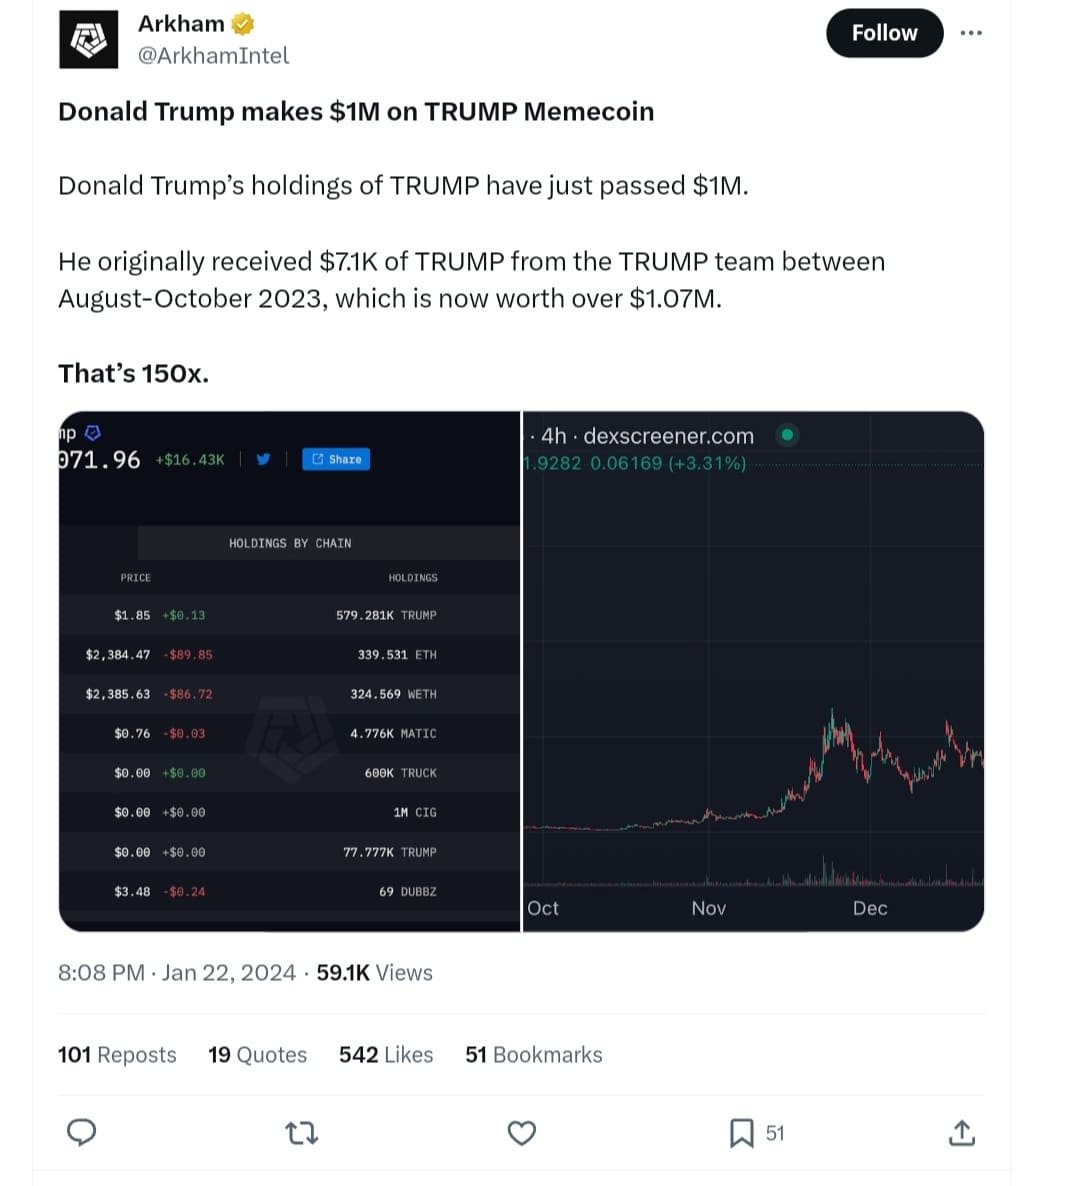
Task: Repost this tweet using the retweet icon
Action: 301,1133
